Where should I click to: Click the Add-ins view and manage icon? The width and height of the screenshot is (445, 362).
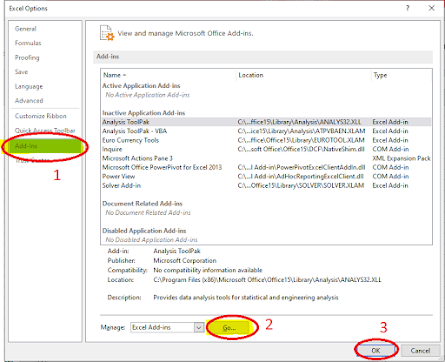click(x=107, y=33)
